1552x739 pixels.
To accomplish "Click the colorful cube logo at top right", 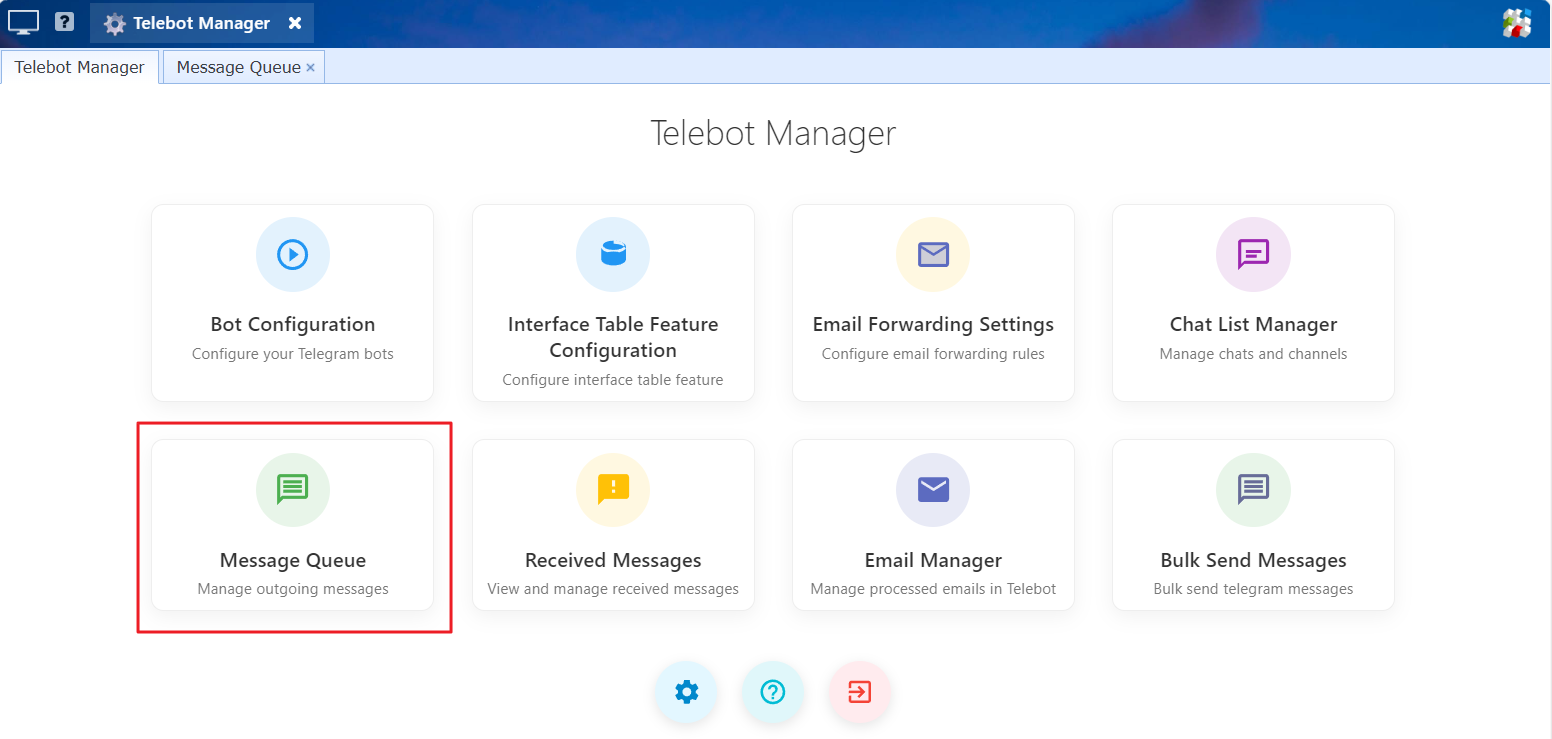I will [x=1517, y=23].
